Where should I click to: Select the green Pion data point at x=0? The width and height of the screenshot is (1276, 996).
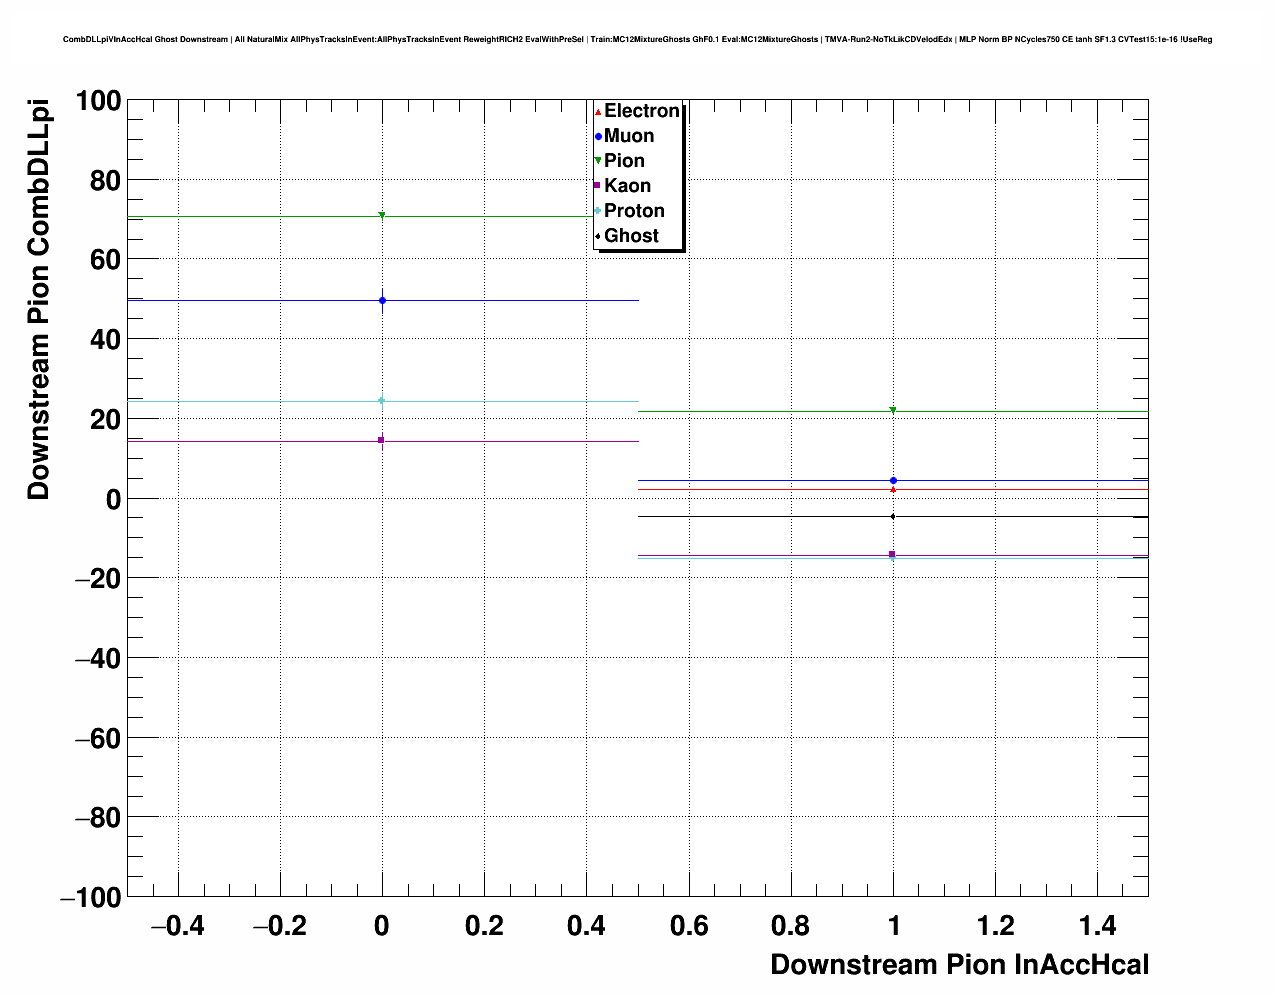click(382, 216)
